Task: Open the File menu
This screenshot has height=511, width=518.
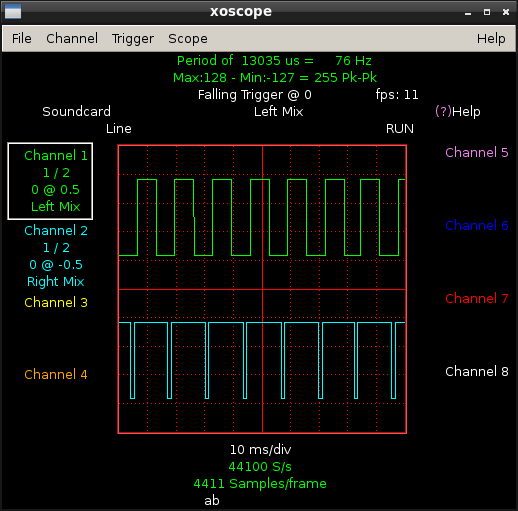Action: point(22,39)
